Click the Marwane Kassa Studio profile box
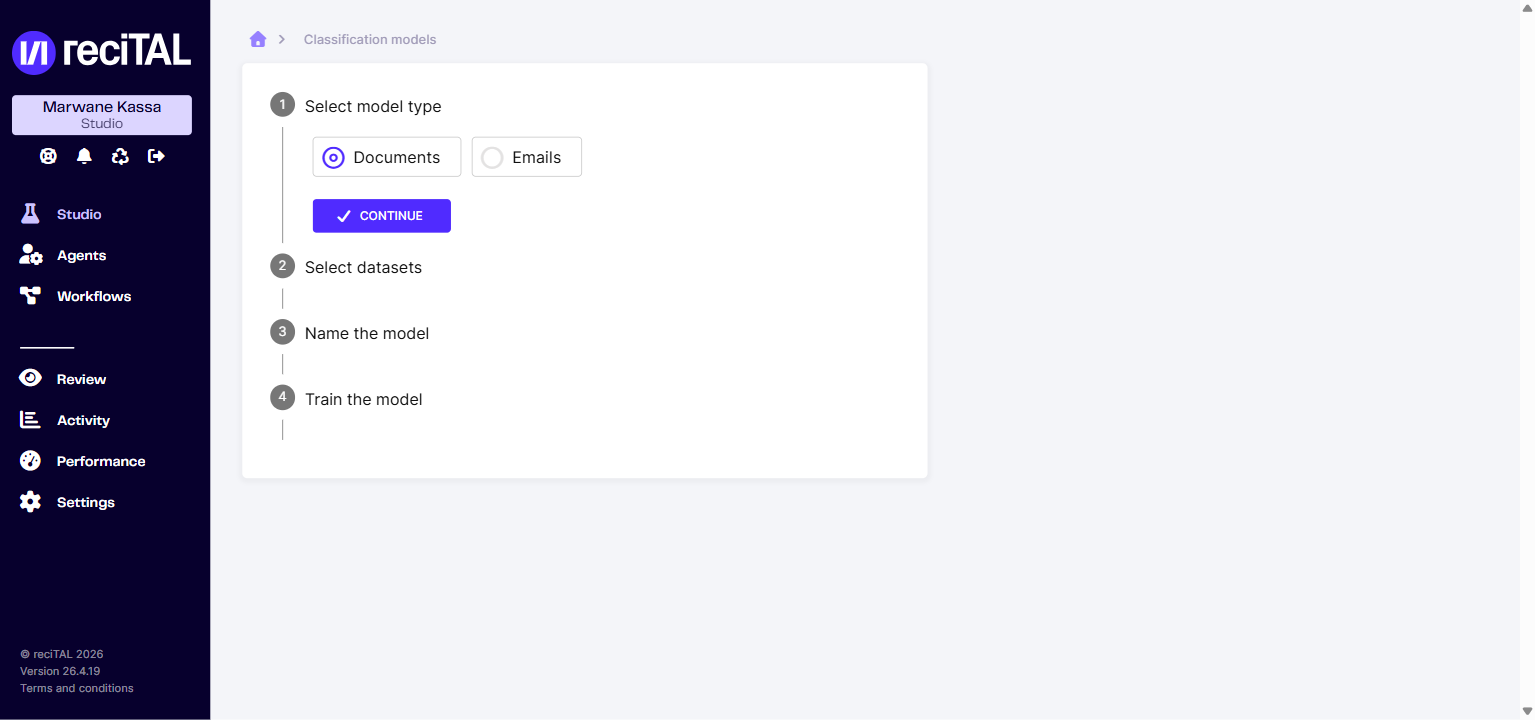This screenshot has width=1535, height=720. (x=102, y=115)
